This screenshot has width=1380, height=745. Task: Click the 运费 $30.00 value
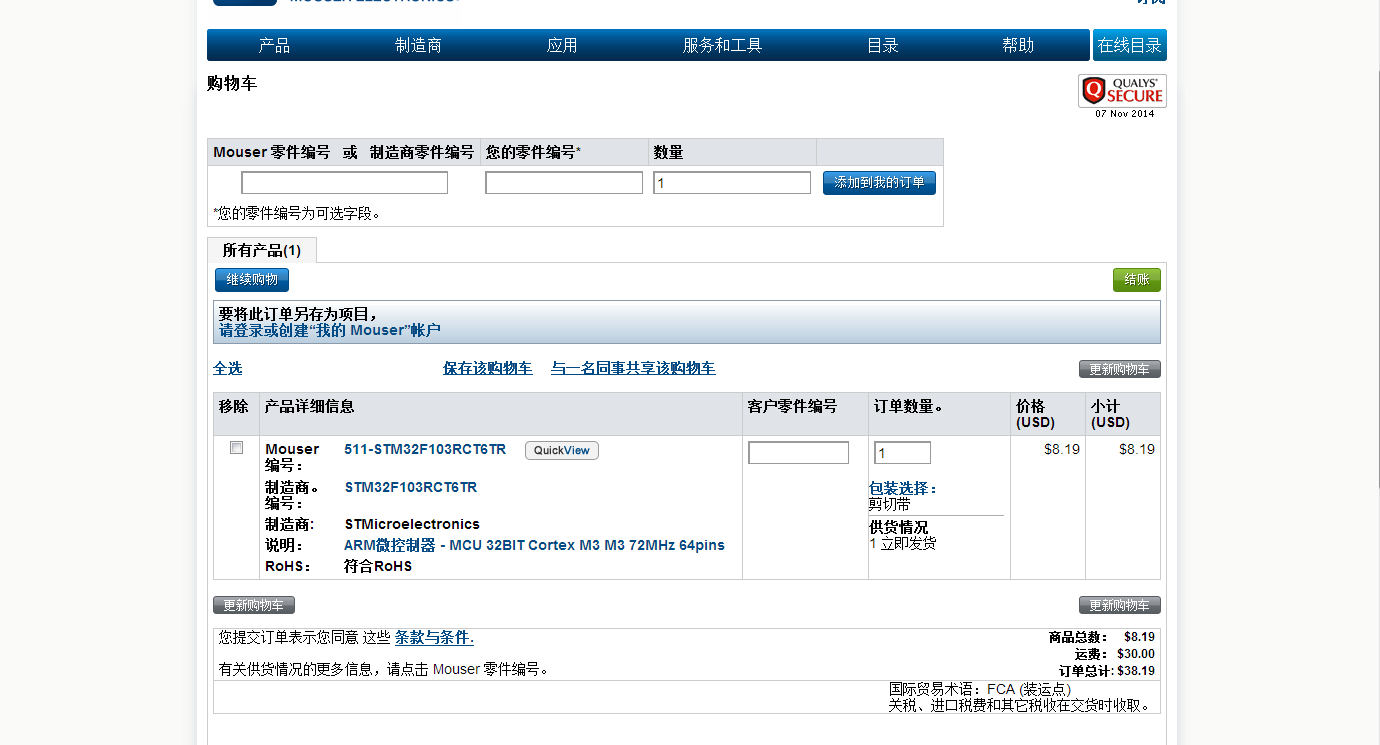(1135, 654)
